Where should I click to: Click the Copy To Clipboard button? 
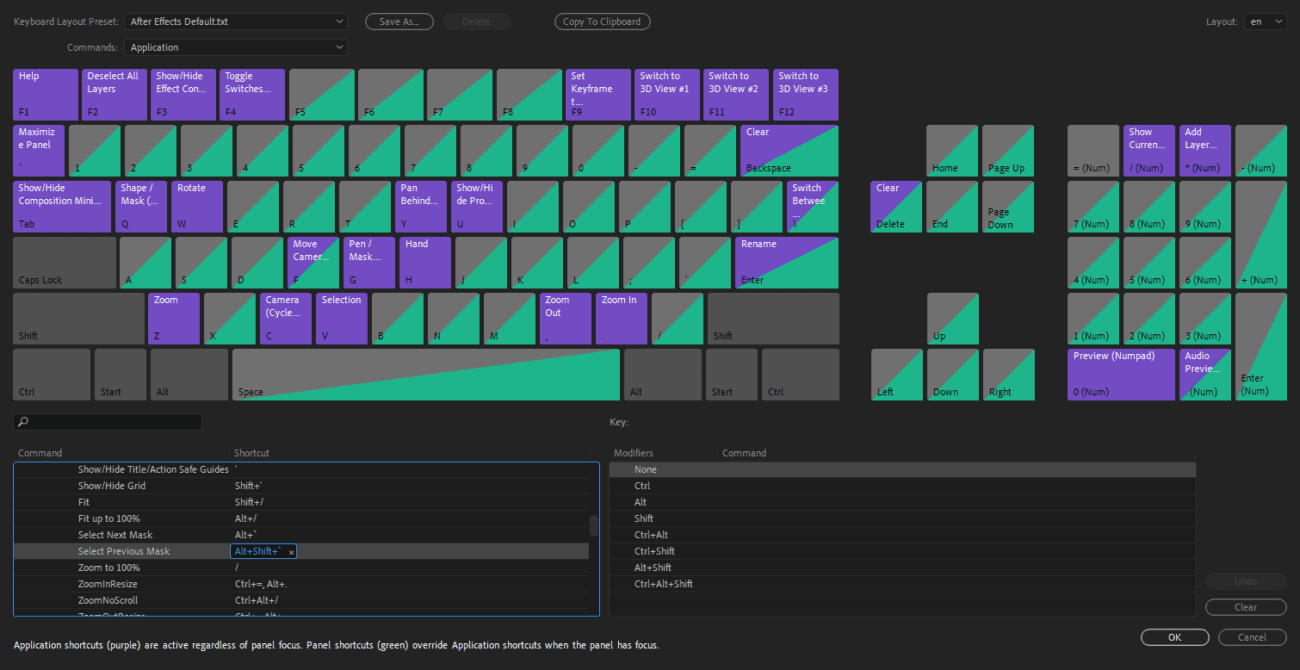click(x=602, y=21)
